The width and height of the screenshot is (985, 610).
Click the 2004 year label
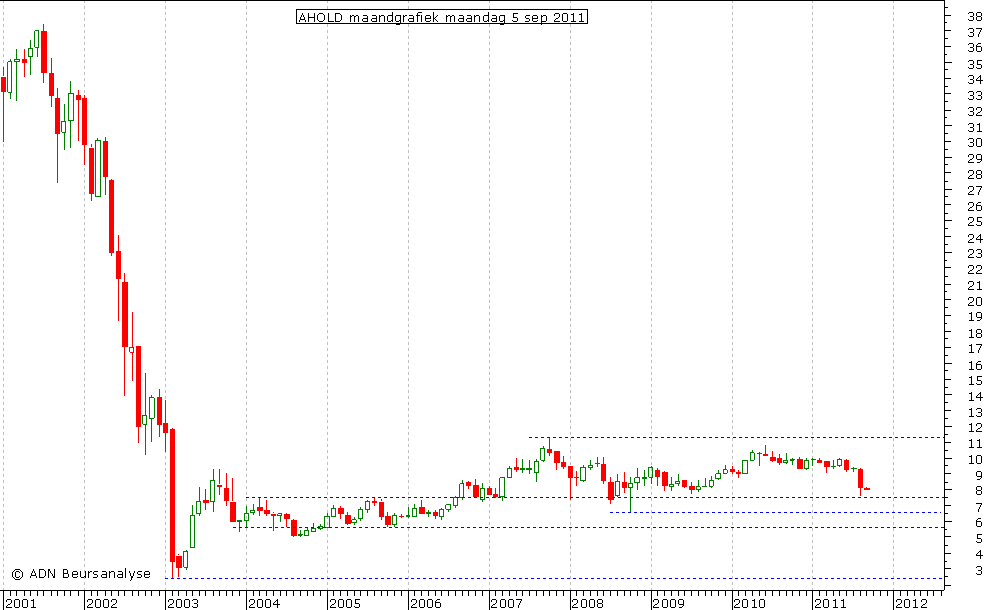point(264,604)
